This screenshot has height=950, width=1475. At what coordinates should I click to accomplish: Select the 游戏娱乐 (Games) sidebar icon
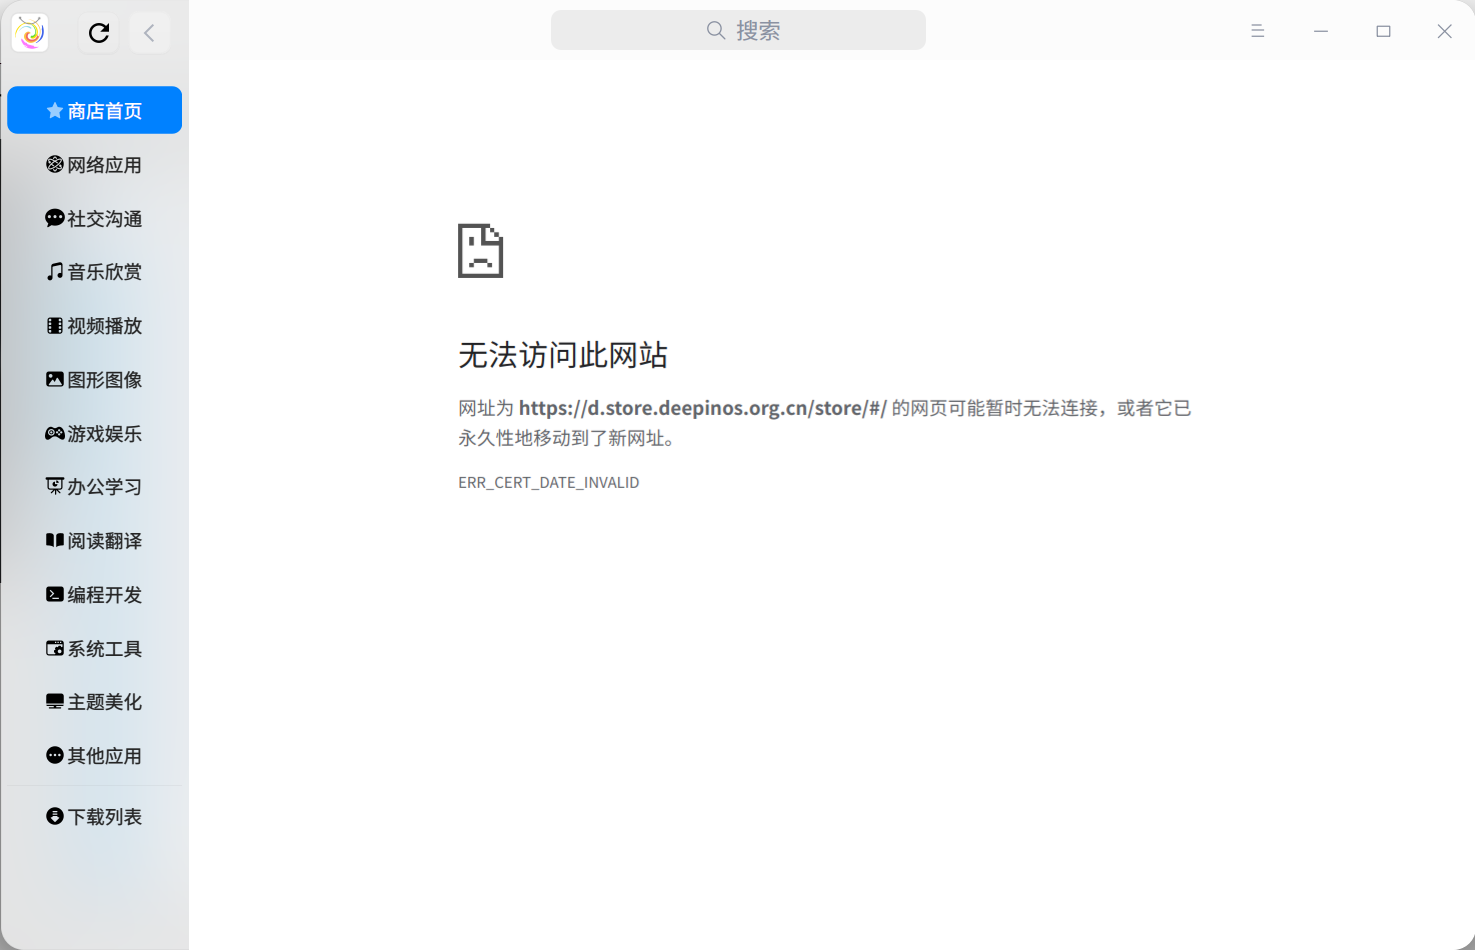point(94,433)
